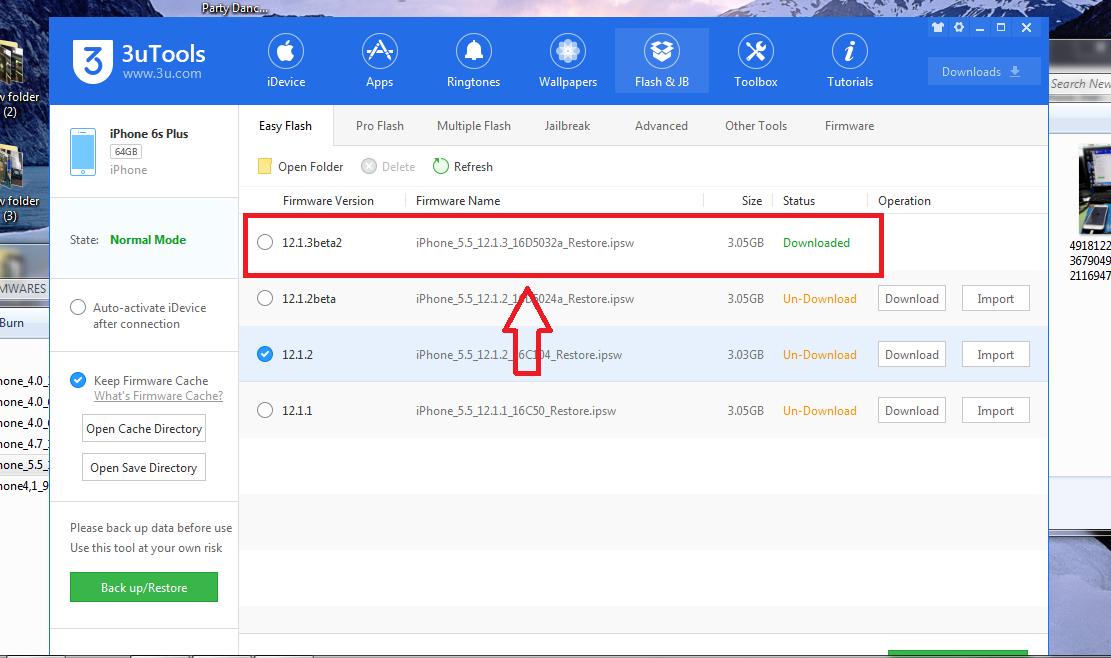Click the skin (shirt) icon in title bar
The height and width of the screenshot is (658, 1111).
937,28
